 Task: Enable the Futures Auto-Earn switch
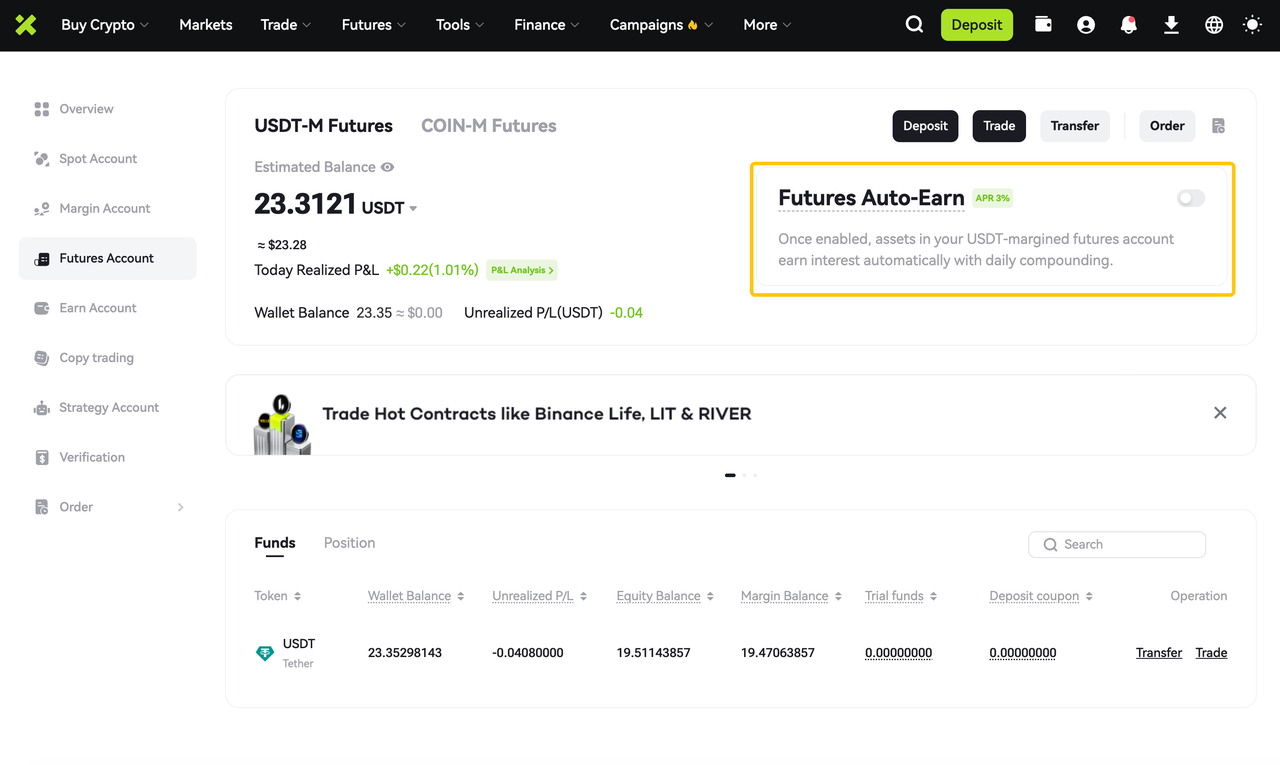(1190, 198)
